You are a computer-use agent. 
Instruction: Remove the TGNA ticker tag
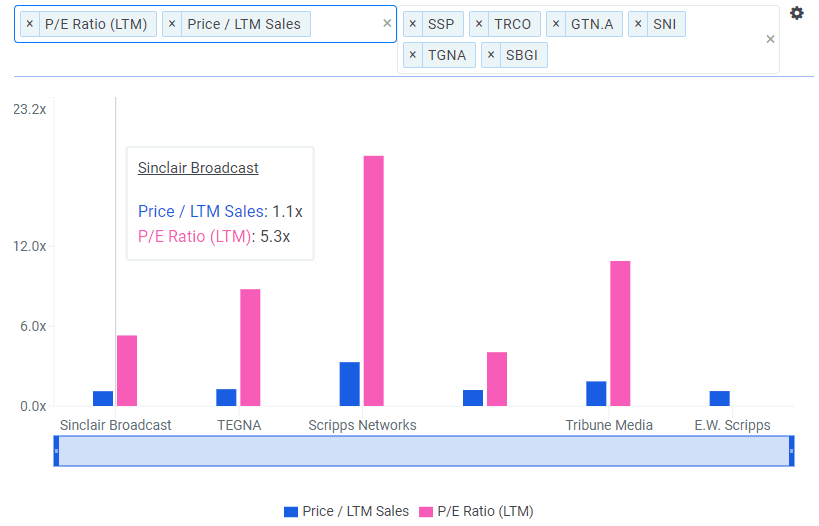click(413, 55)
